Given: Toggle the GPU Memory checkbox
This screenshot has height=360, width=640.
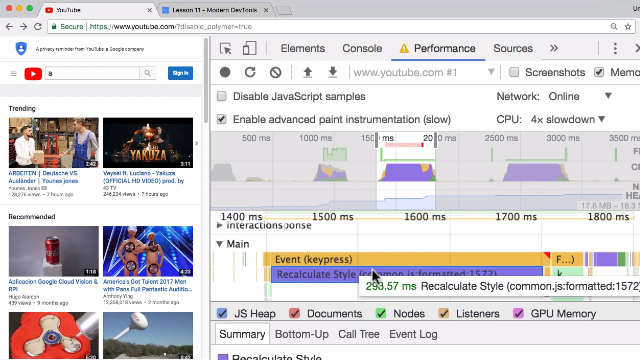Looking at the screenshot, I should click(x=518, y=313).
